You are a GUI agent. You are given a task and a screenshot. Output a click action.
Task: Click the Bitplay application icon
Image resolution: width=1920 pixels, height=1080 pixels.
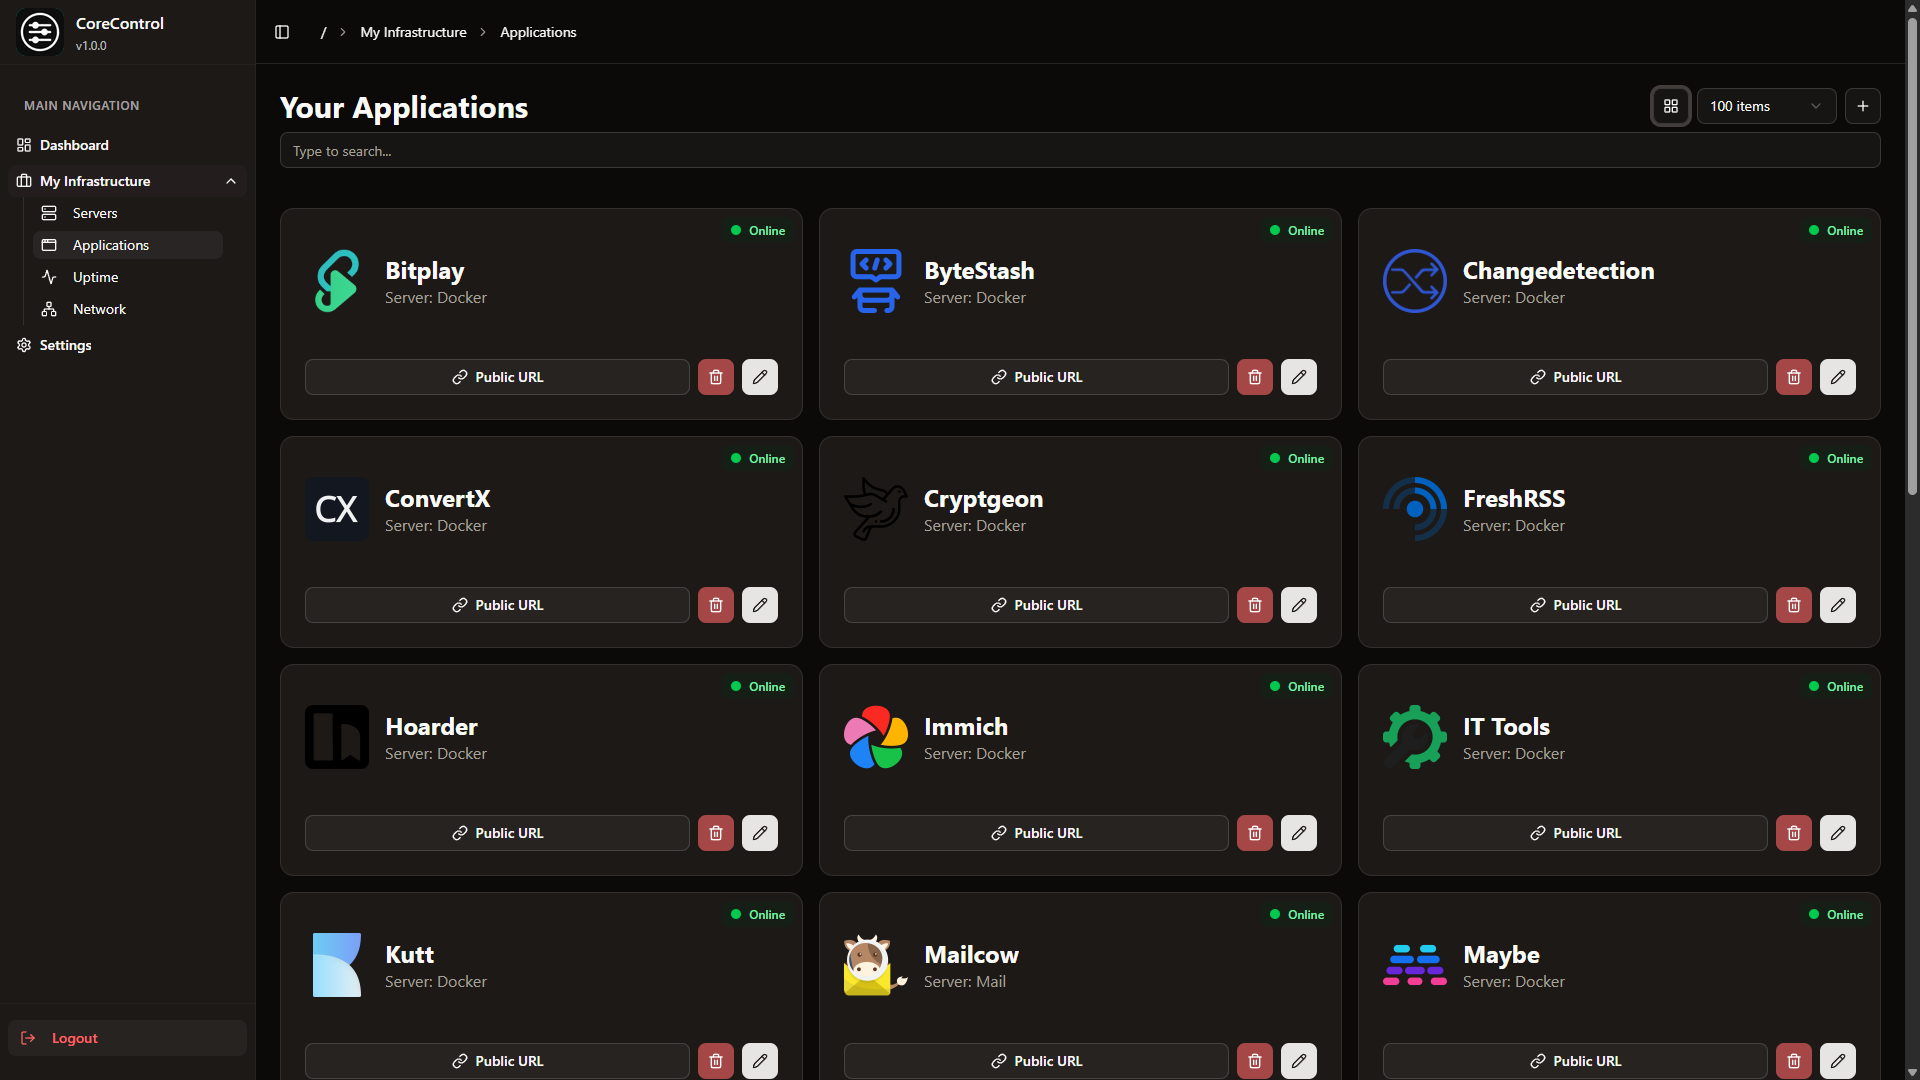(336, 280)
